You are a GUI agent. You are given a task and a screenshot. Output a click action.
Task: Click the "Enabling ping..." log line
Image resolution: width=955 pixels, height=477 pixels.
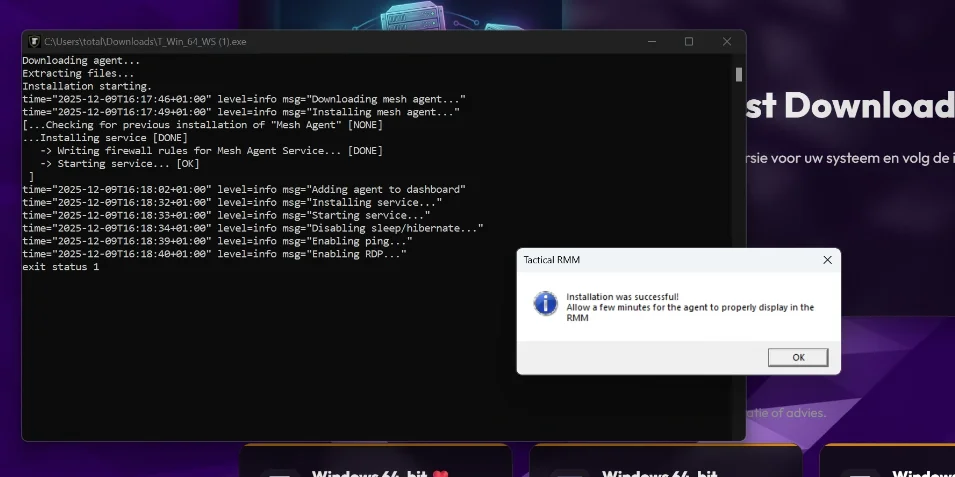217,241
